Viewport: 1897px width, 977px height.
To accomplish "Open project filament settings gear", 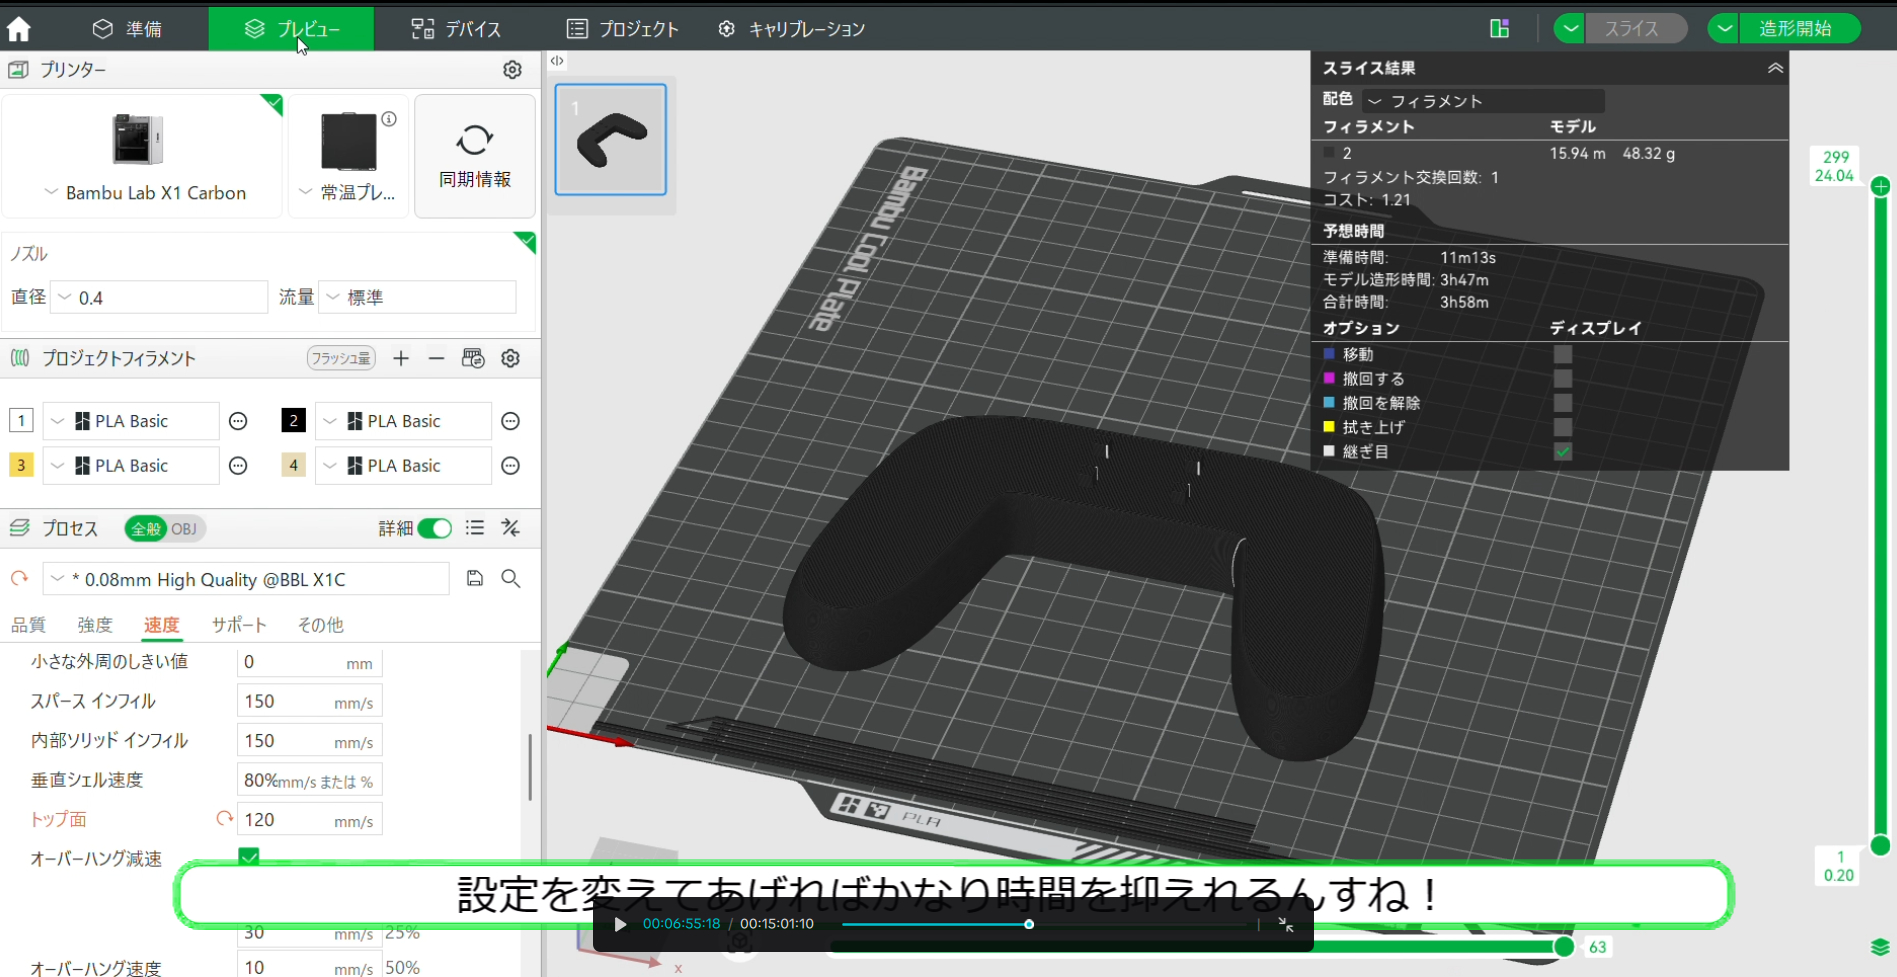I will pos(511,358).
